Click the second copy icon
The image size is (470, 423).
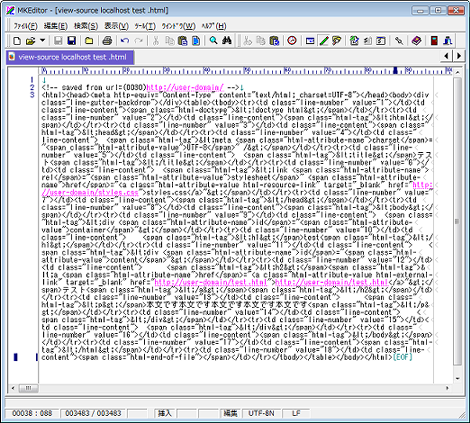click(x=261, y=41)
